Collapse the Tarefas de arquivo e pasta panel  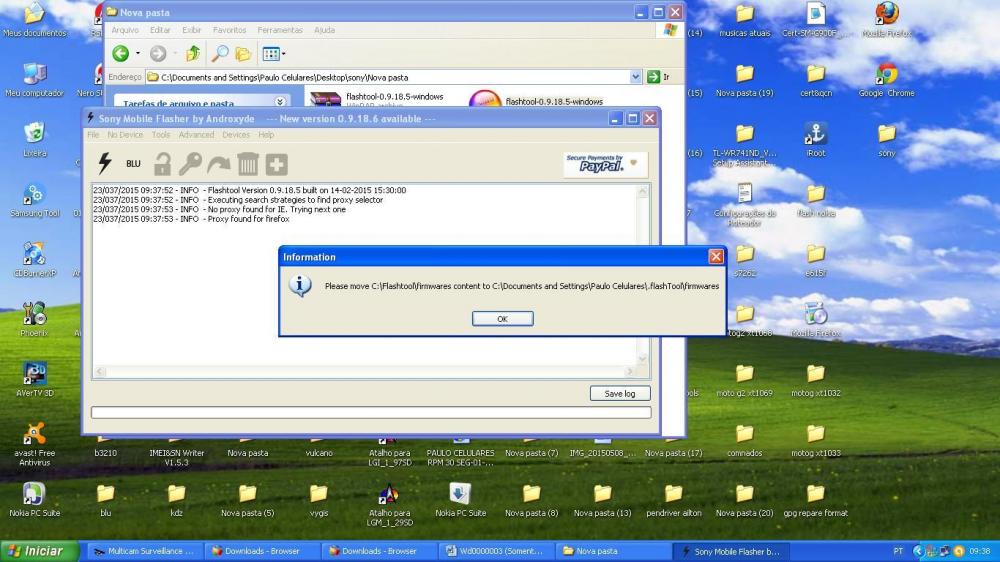click(x=279, y=102)
